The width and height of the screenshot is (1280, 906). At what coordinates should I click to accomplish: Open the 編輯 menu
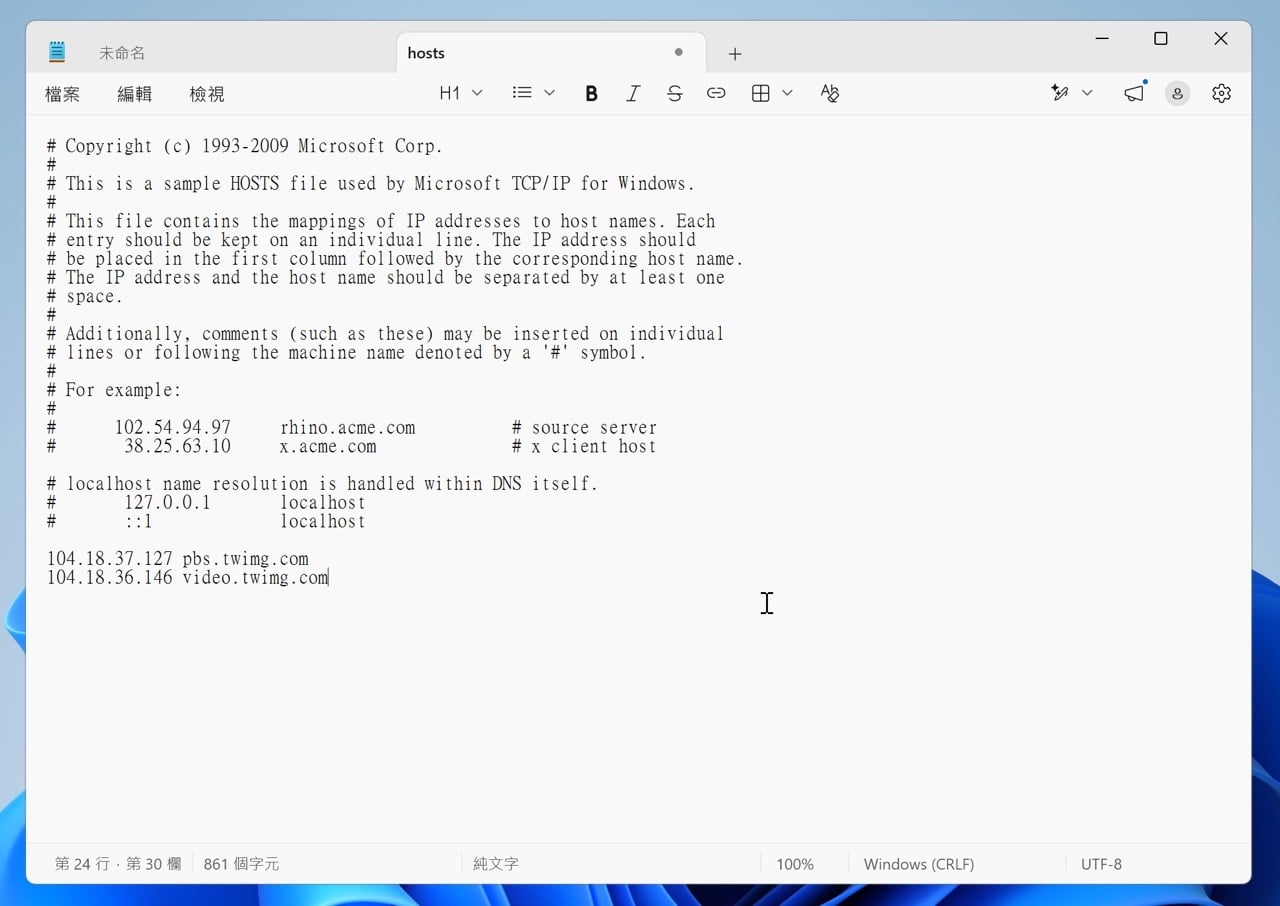[x=134, y=94]
